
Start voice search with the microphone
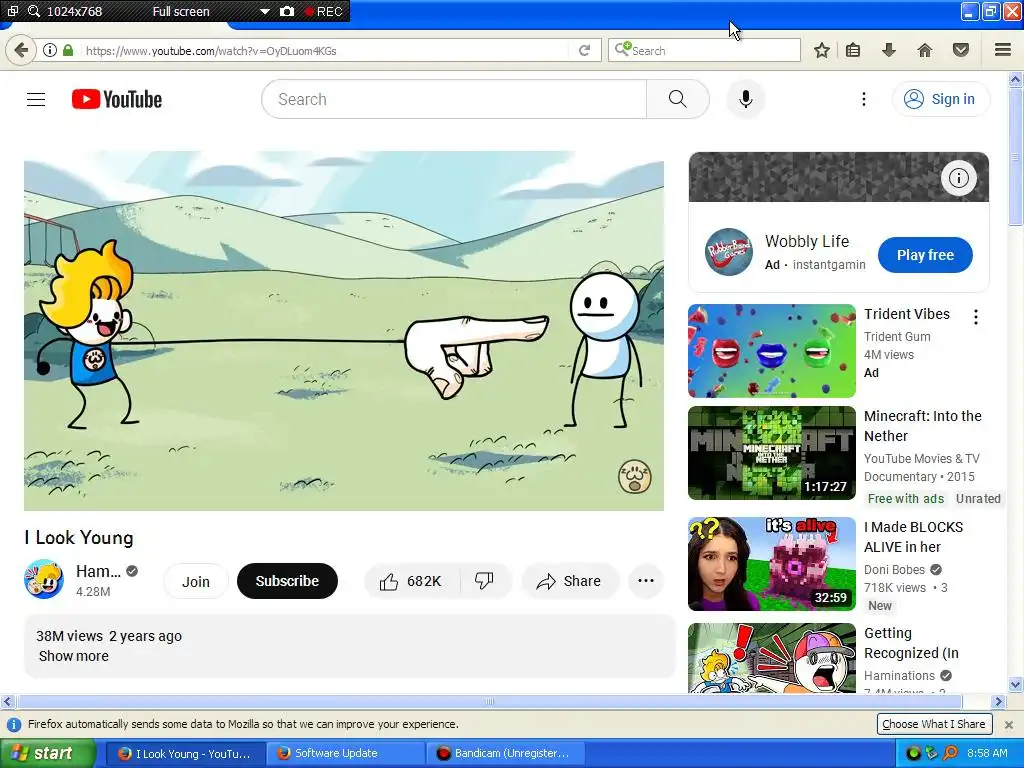[x=745, y=99]
